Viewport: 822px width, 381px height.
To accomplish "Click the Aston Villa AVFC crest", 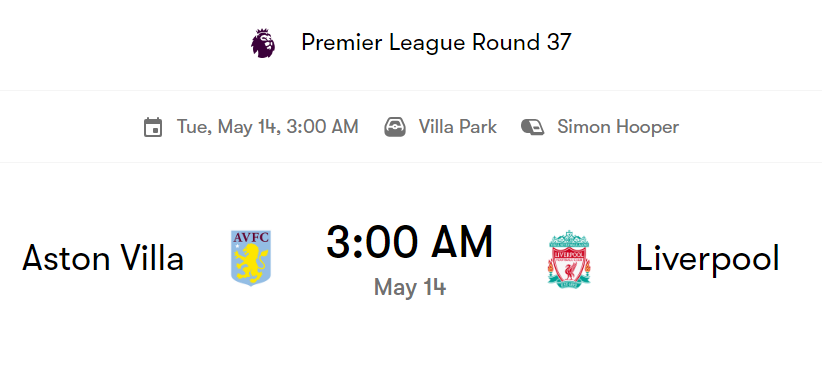I will pos(251,258).
